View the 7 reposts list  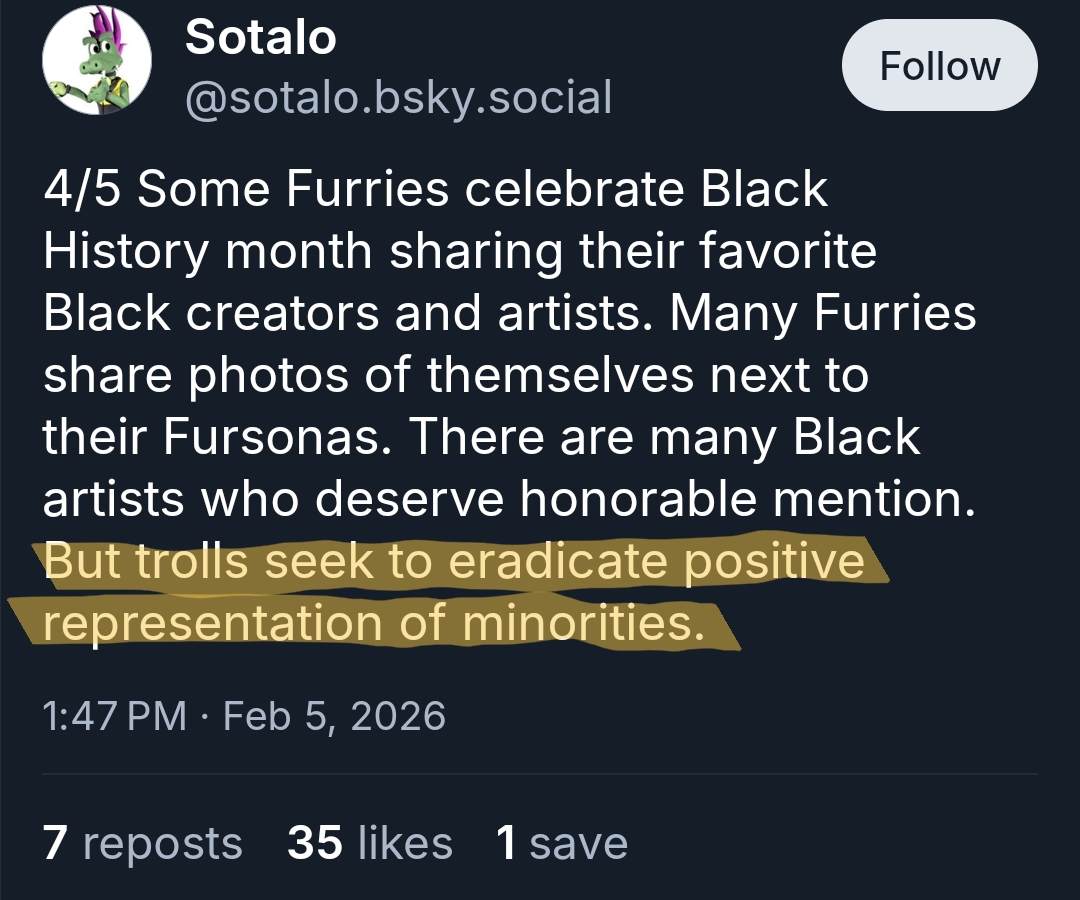point(143,842)
